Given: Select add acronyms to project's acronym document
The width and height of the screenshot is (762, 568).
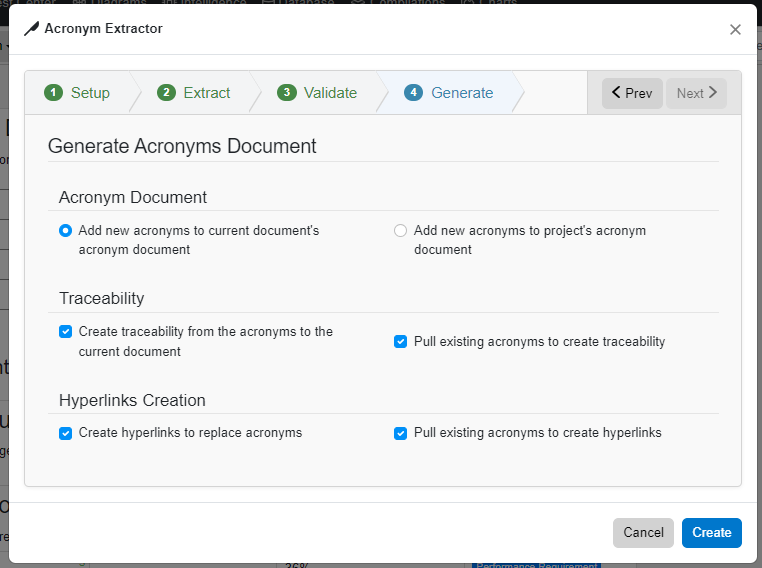Looking at the screenshot, I should coord(400,230).
